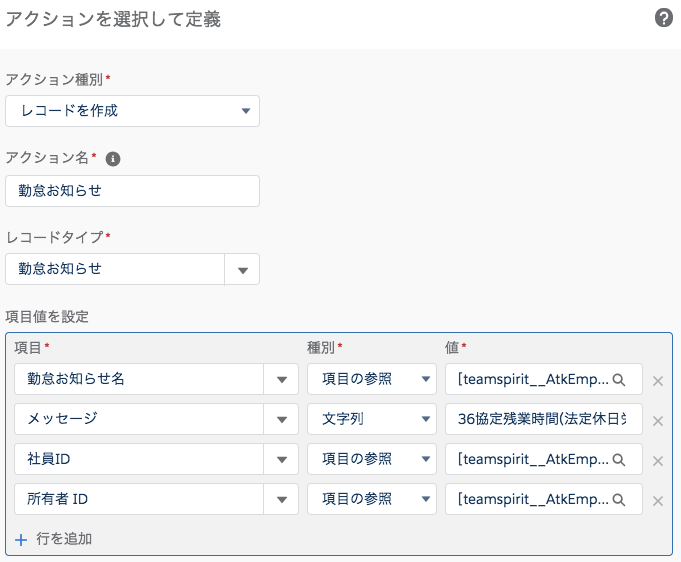Expand the レコードタイプ dropdown arrow
This screenshot has width=681, height=562.
click(x=242, y=270)
